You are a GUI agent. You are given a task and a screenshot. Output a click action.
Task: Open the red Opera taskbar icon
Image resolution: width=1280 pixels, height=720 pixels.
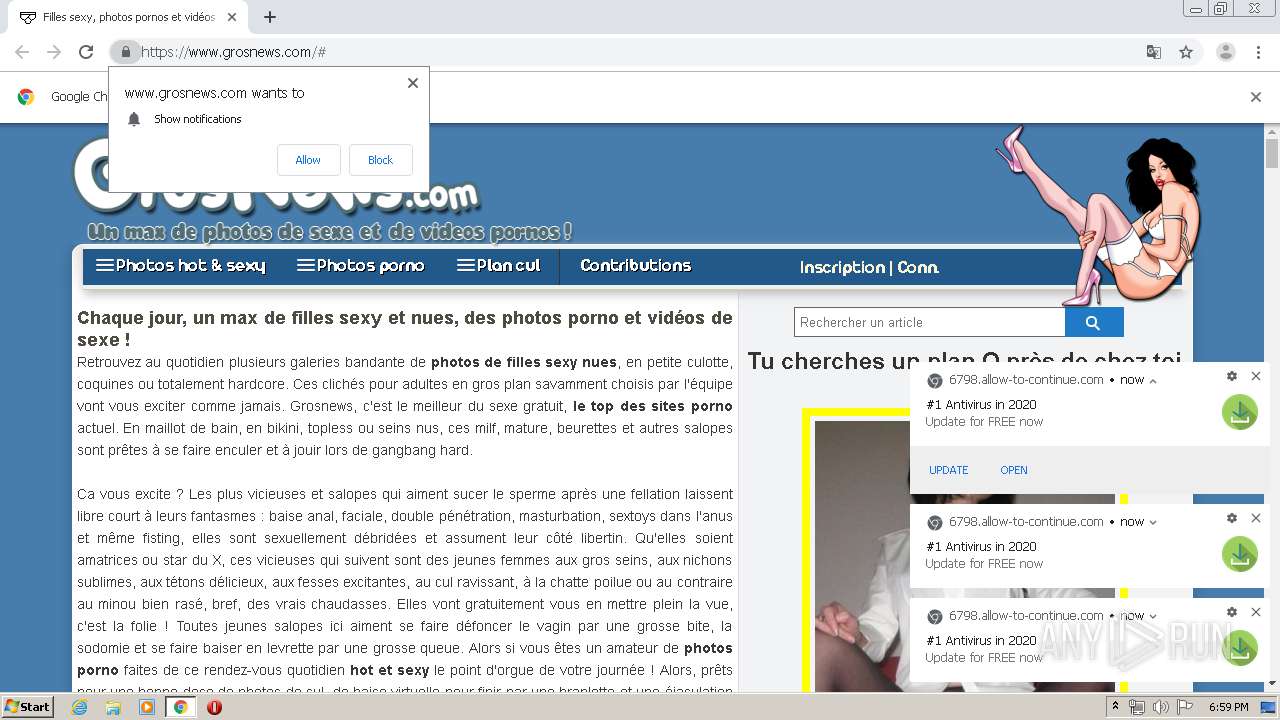[214, 707]
